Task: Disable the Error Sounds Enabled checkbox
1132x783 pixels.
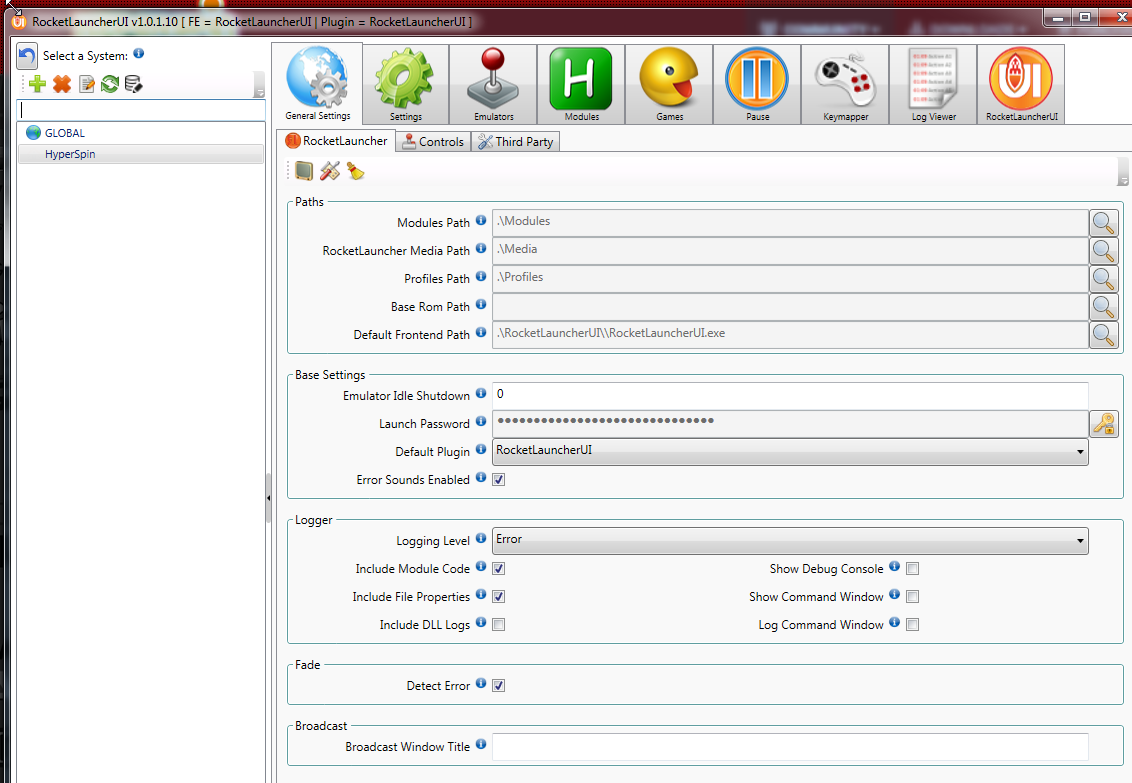Action: click(x=499, y=480)
